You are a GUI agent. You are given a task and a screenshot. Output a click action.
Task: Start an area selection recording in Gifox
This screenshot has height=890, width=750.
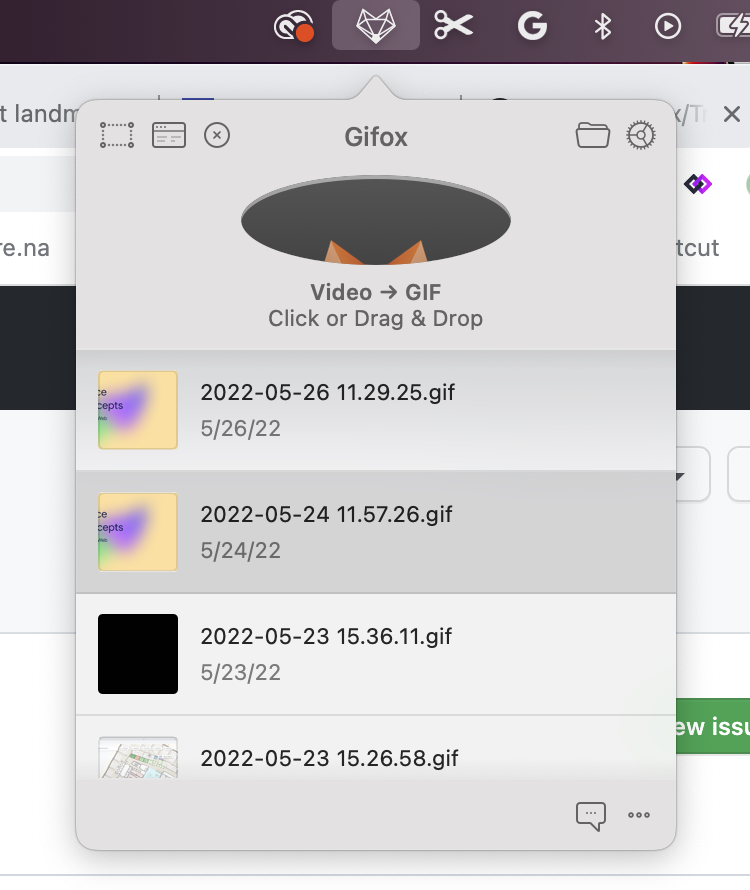[x=117, y=136]
